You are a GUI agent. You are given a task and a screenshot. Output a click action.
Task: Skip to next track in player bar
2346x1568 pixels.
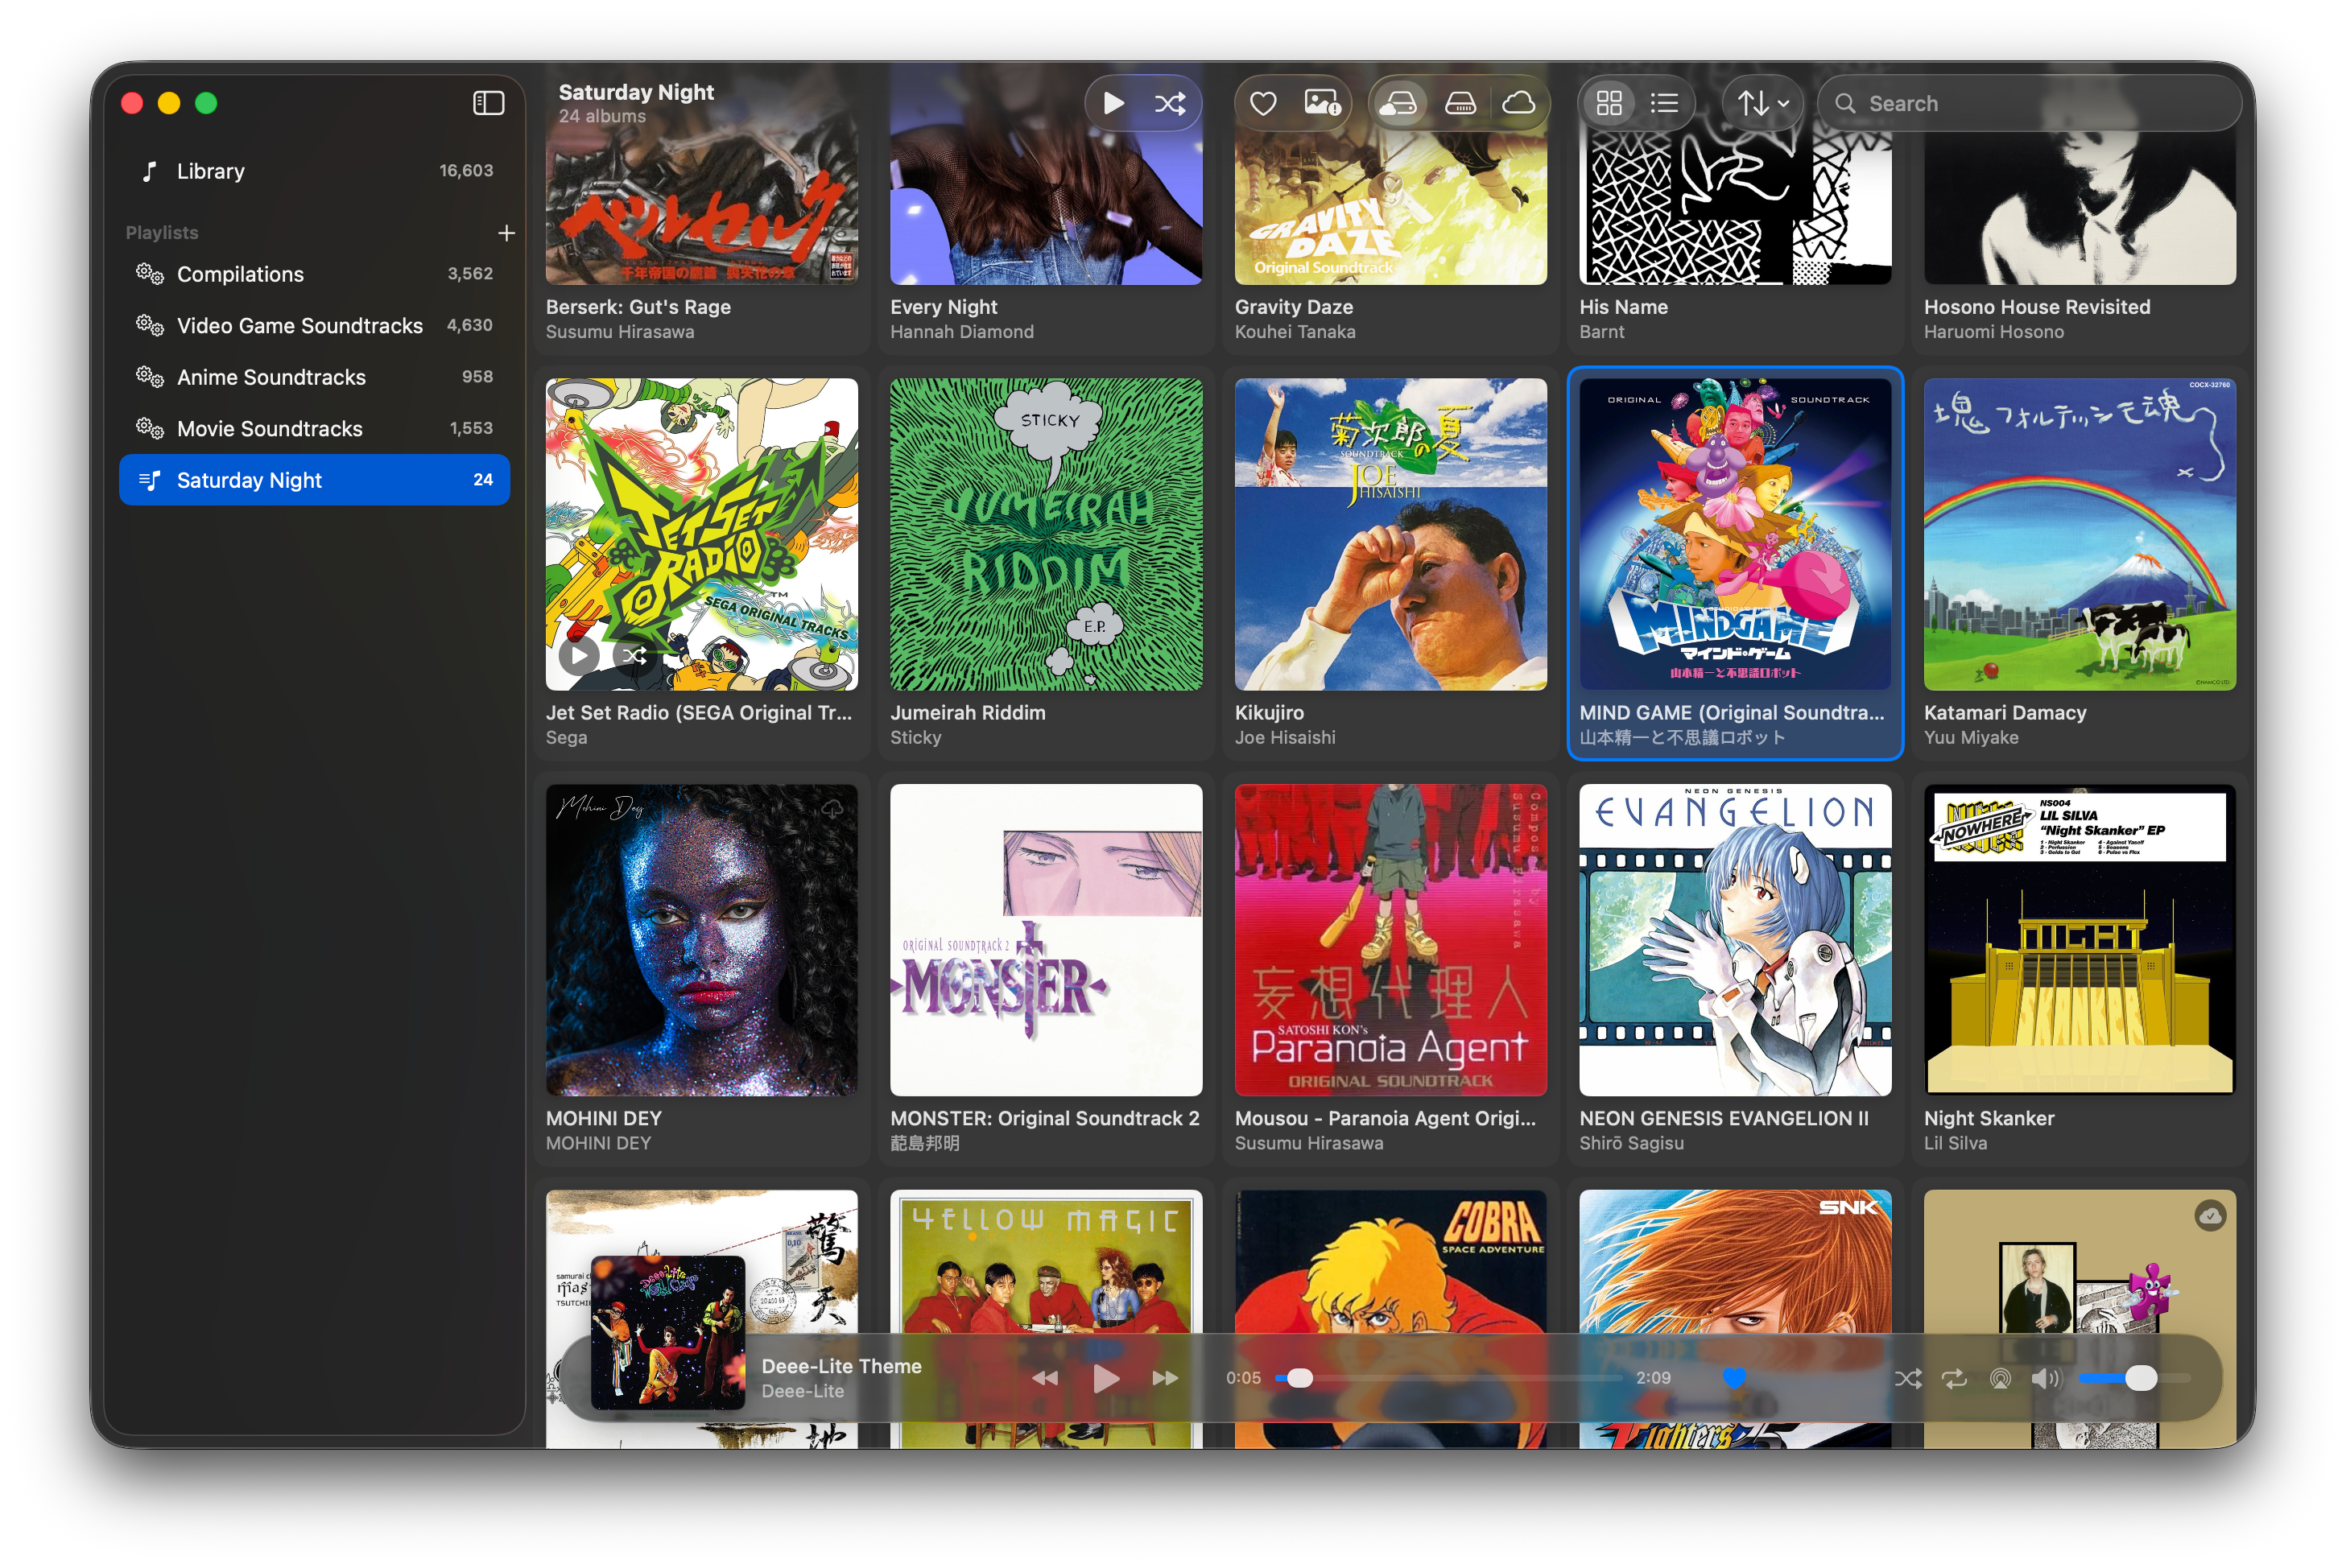pos(1165,1378)
